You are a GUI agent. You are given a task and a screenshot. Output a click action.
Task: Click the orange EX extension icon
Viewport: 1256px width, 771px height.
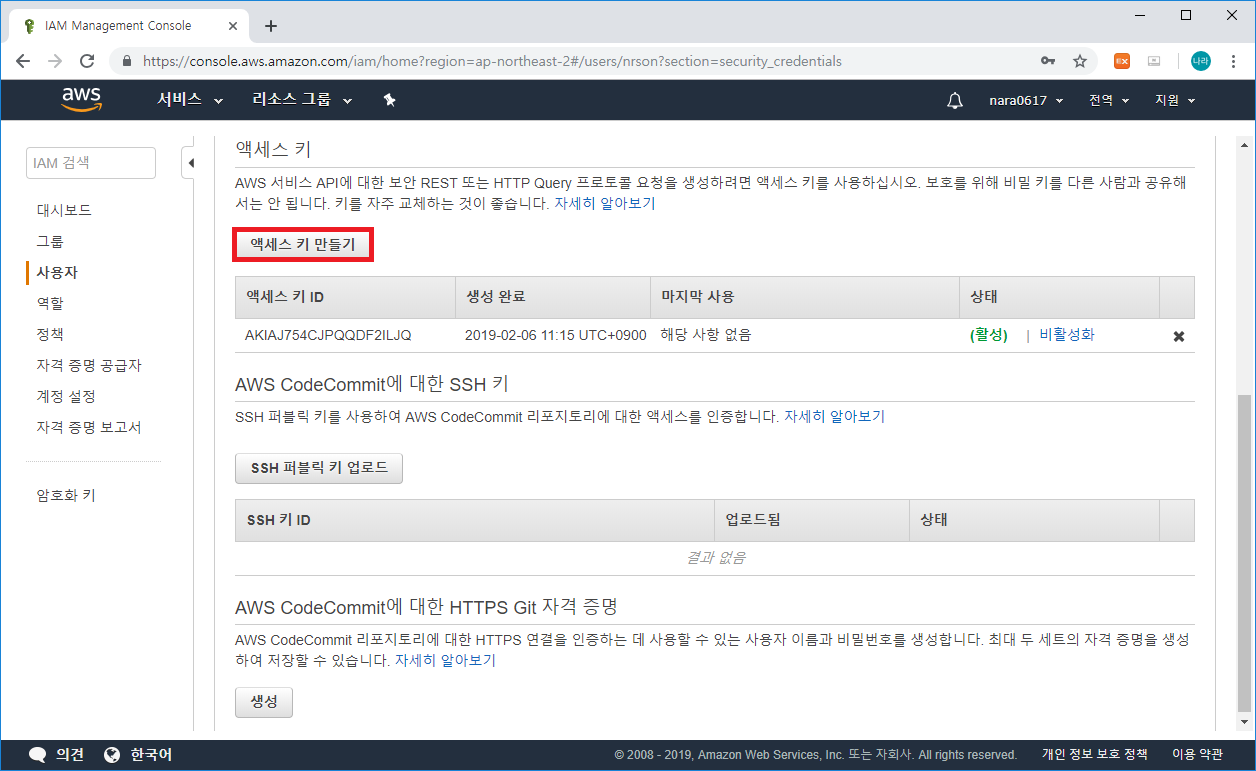[x=1122, y=61]
